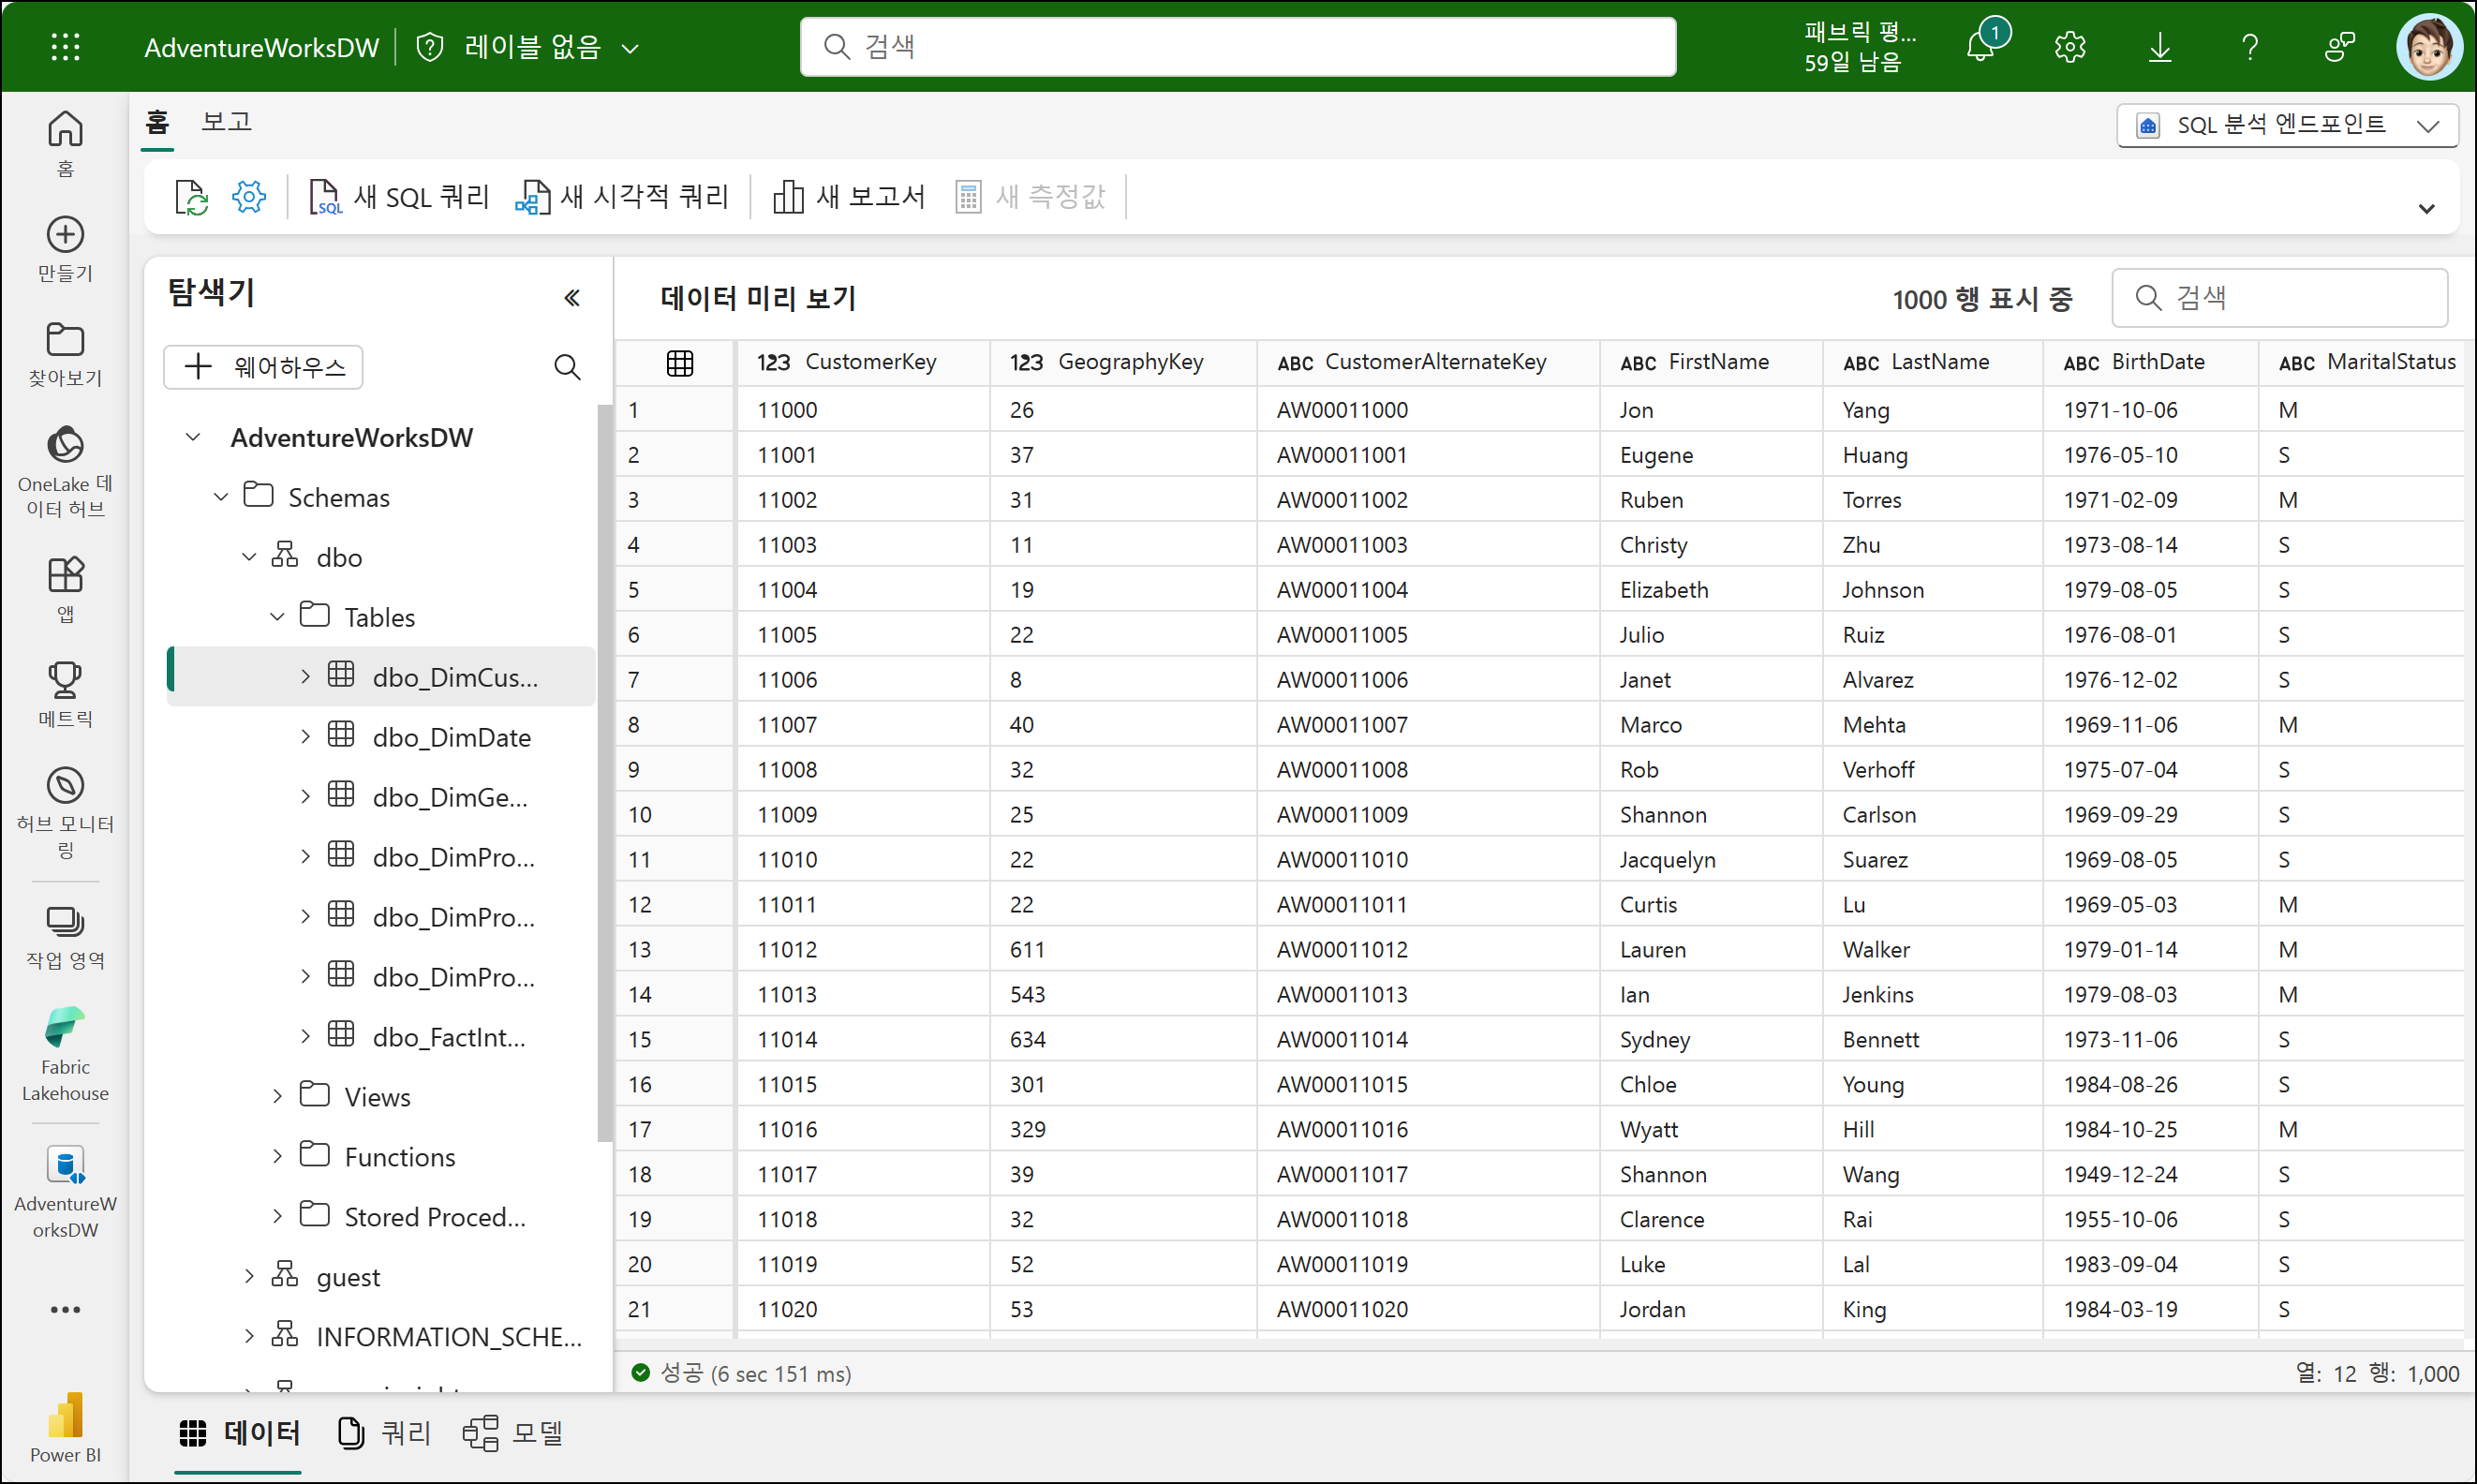
Task: Click the 새 SQL 쿼리 button
Action: point(400,197)
